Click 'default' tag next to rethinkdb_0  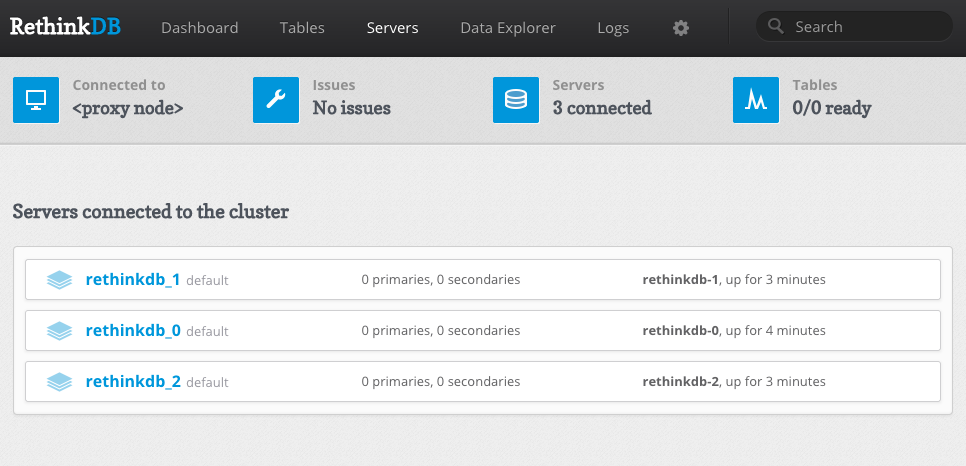tap(207, 332)
